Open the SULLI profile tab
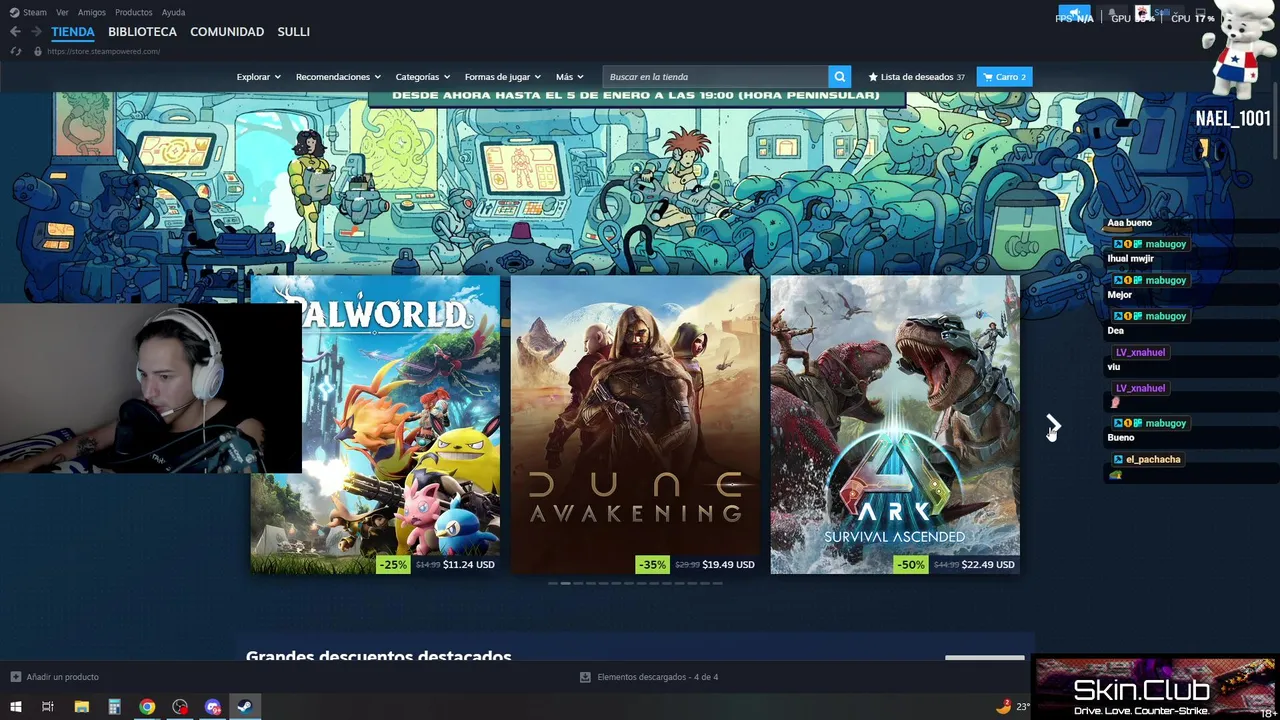The width and height of the screenshot is (1280, 720). 293,32
